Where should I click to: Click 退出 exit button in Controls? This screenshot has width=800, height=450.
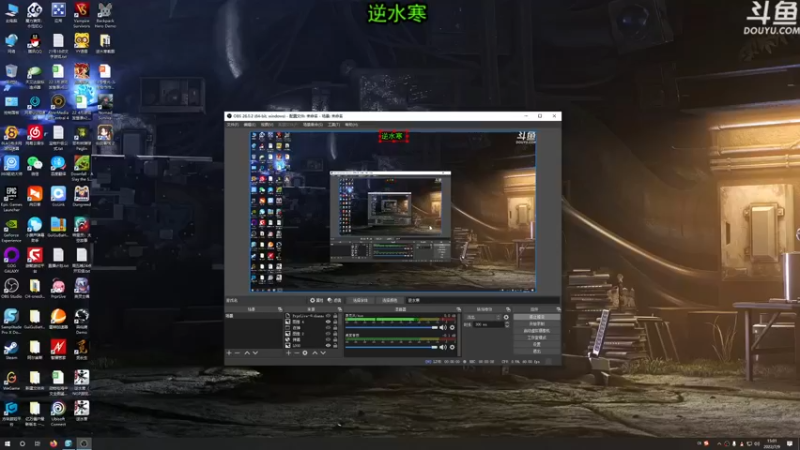point(537,351)
